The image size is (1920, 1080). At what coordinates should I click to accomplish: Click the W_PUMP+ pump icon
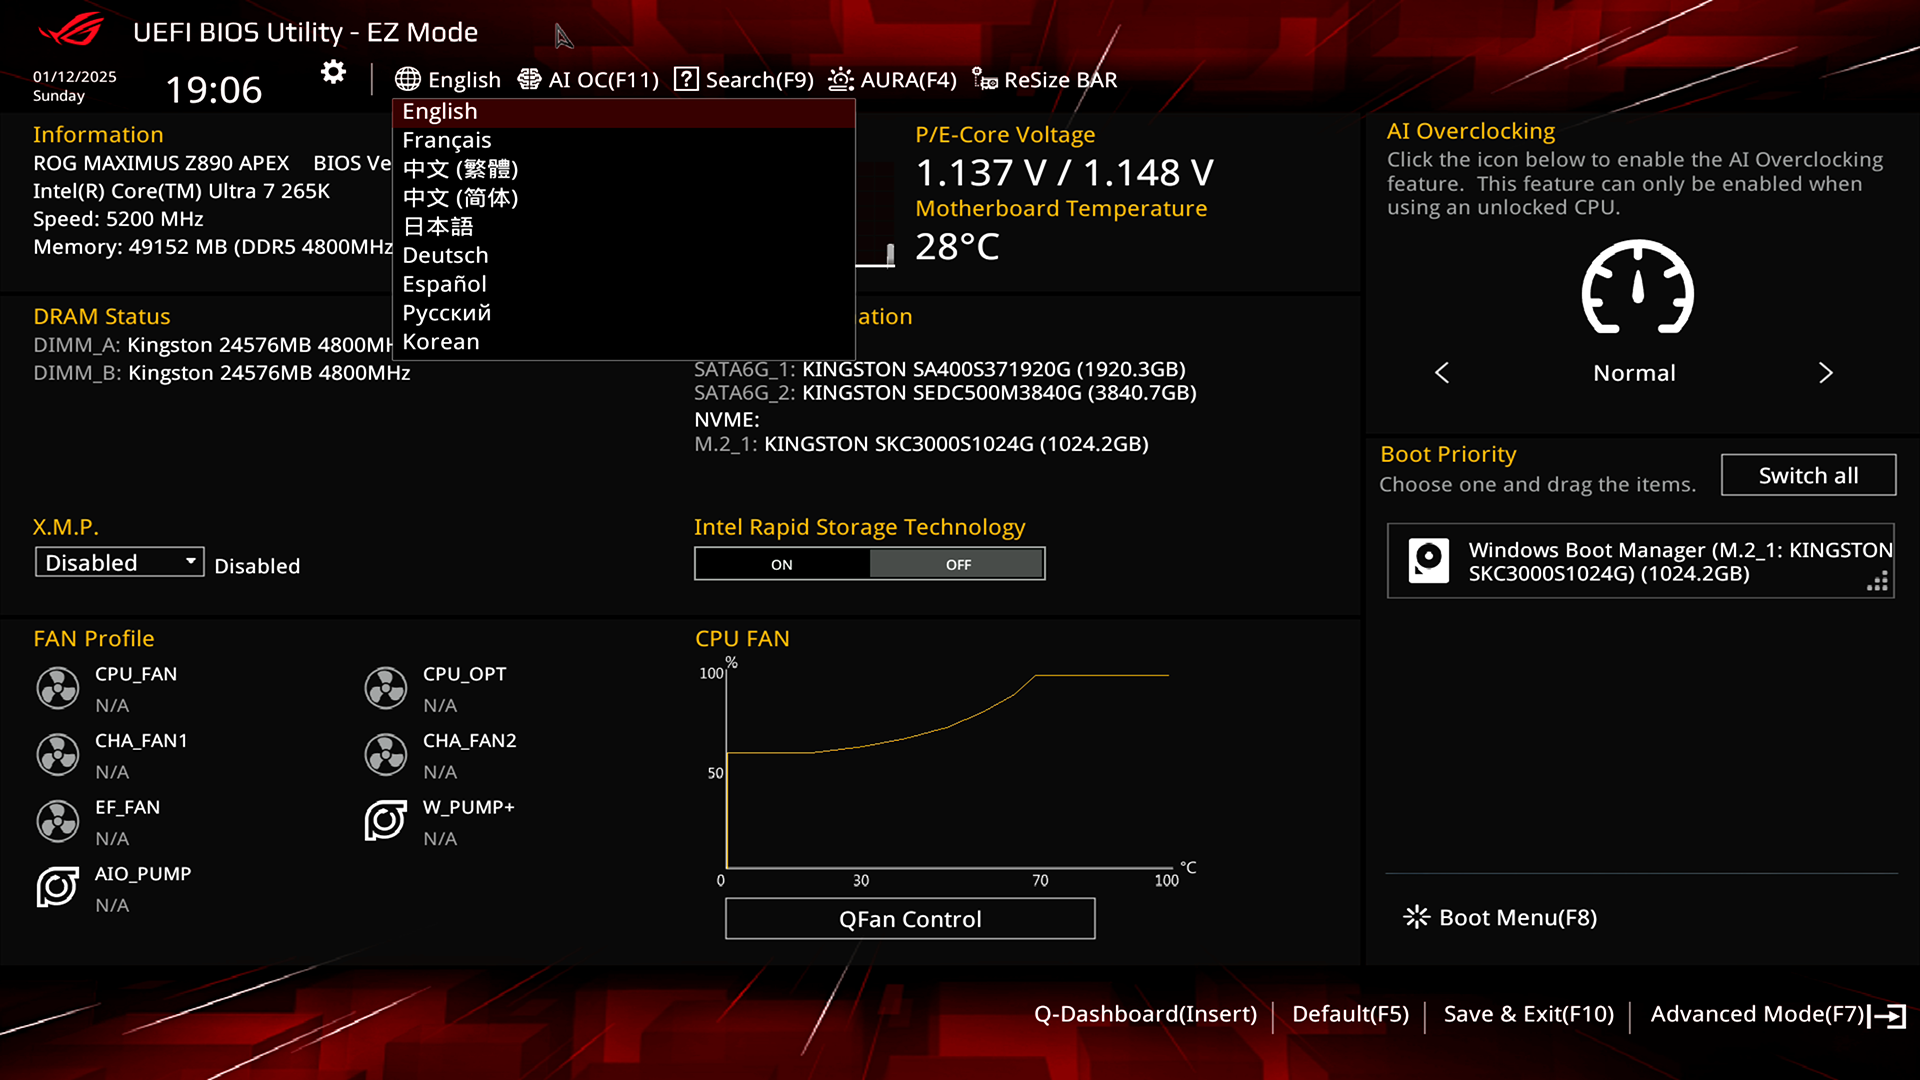click(x=385, y=821)
